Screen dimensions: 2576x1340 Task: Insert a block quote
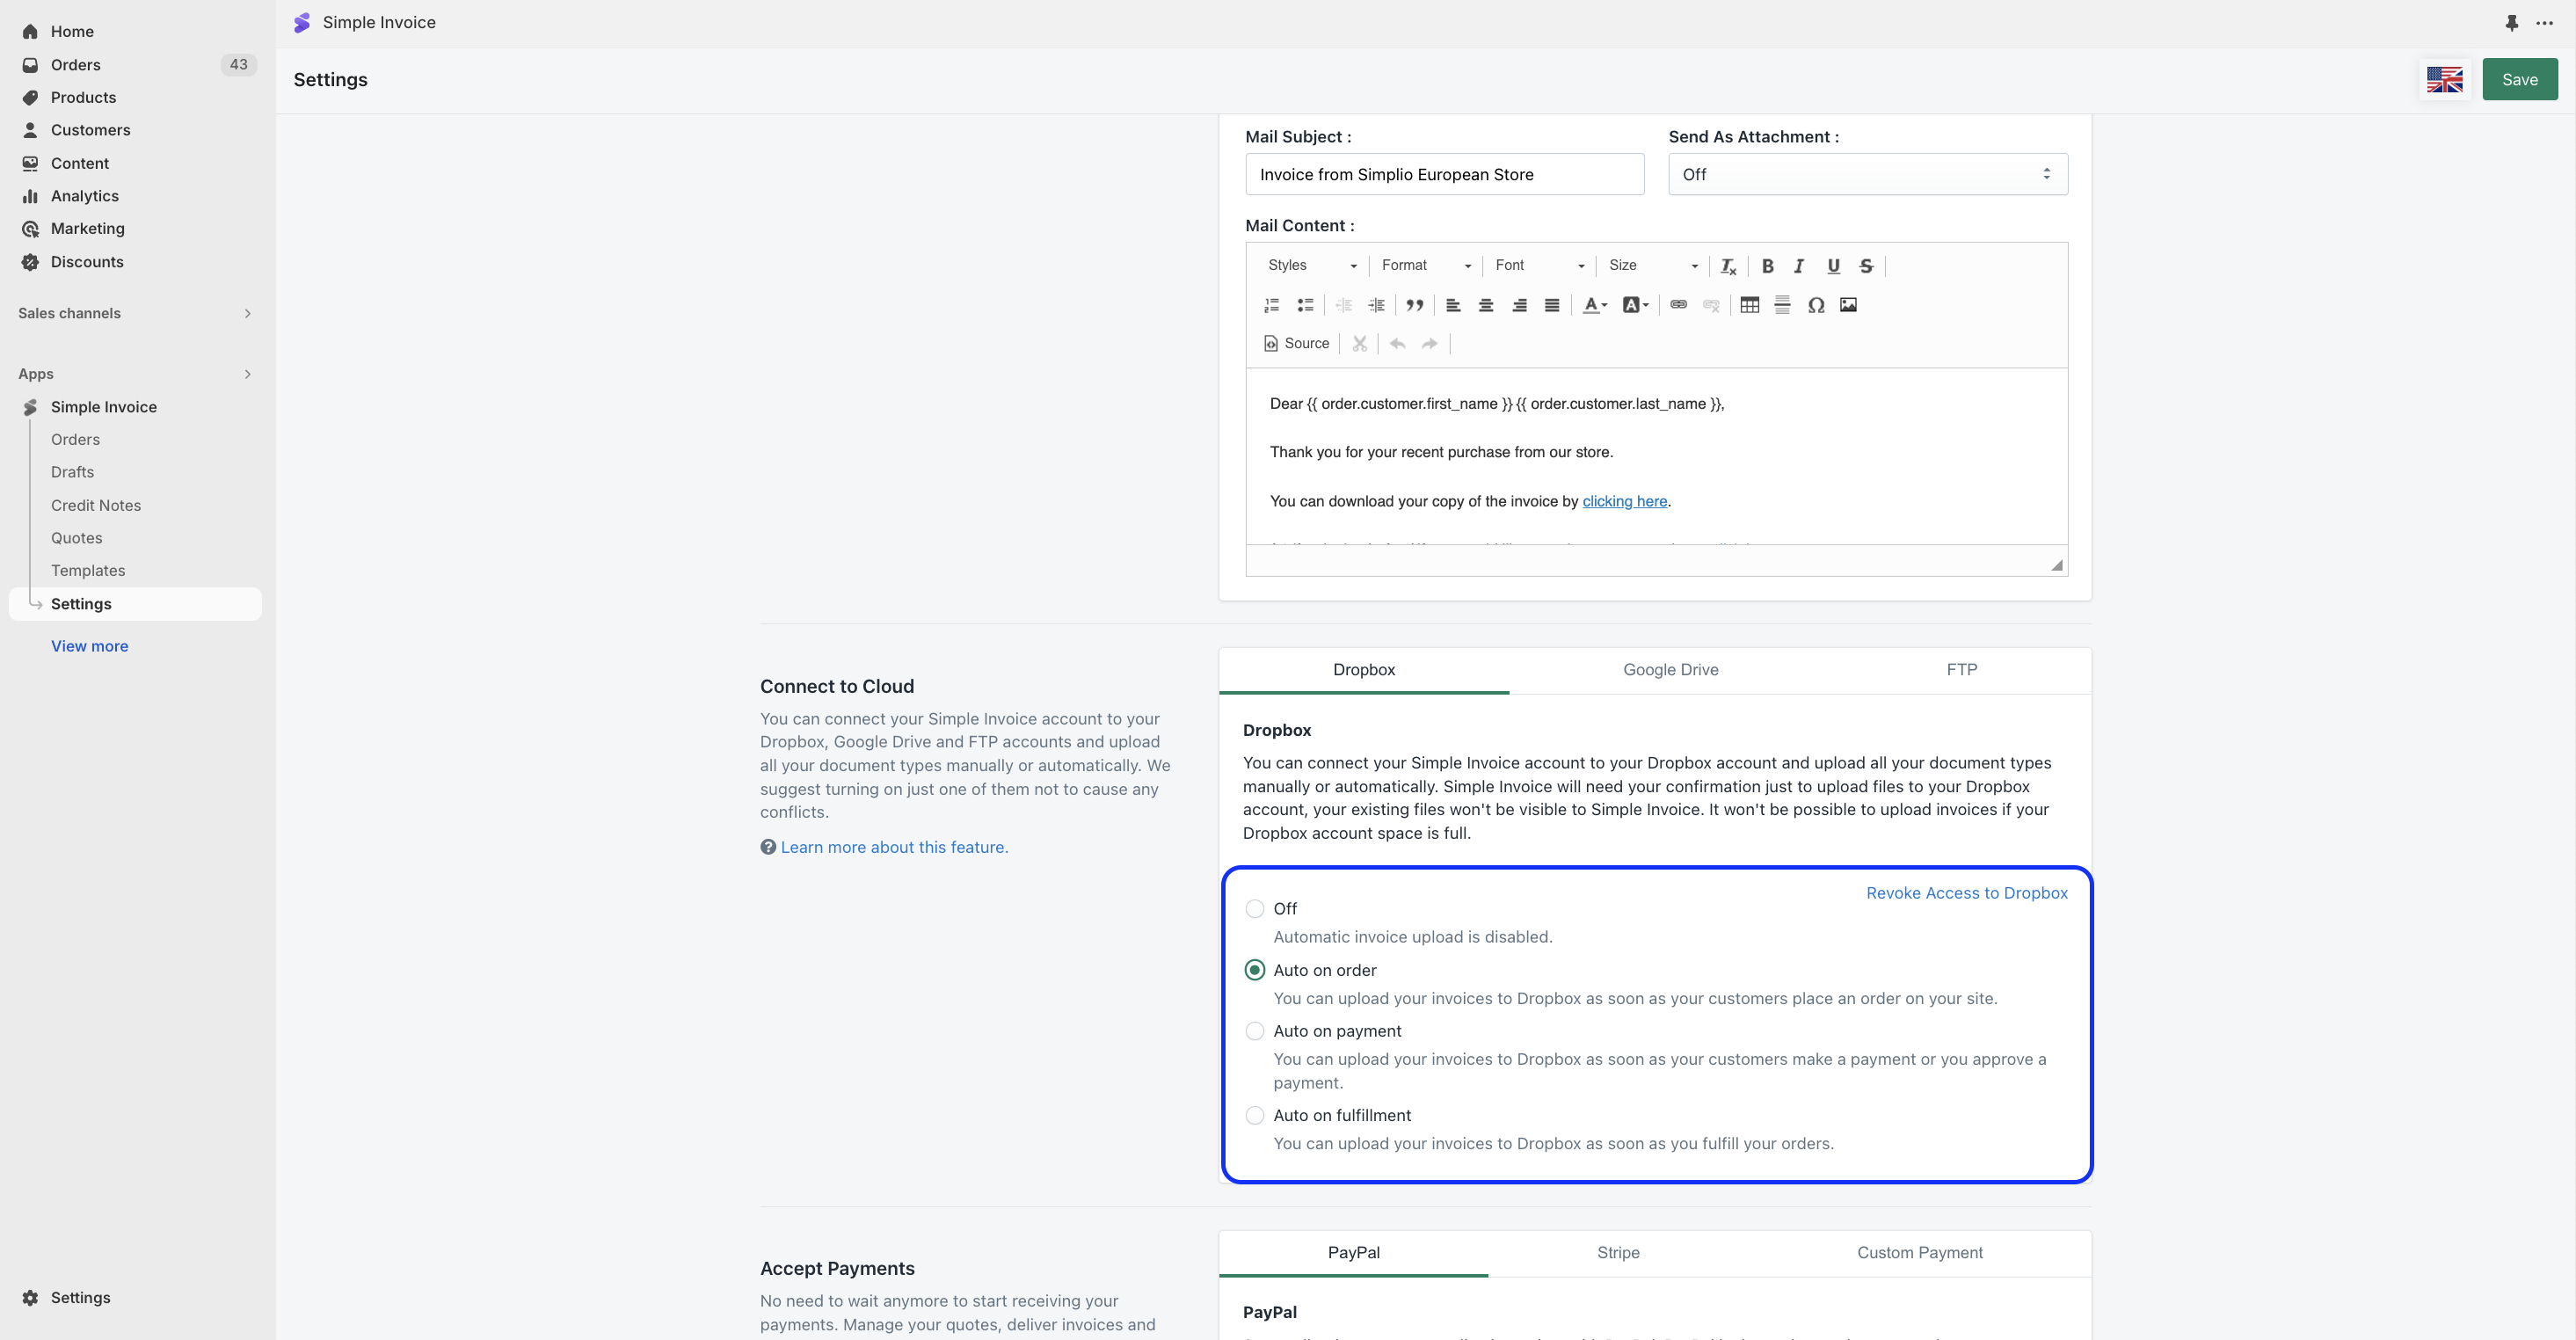pos(1414,305)
